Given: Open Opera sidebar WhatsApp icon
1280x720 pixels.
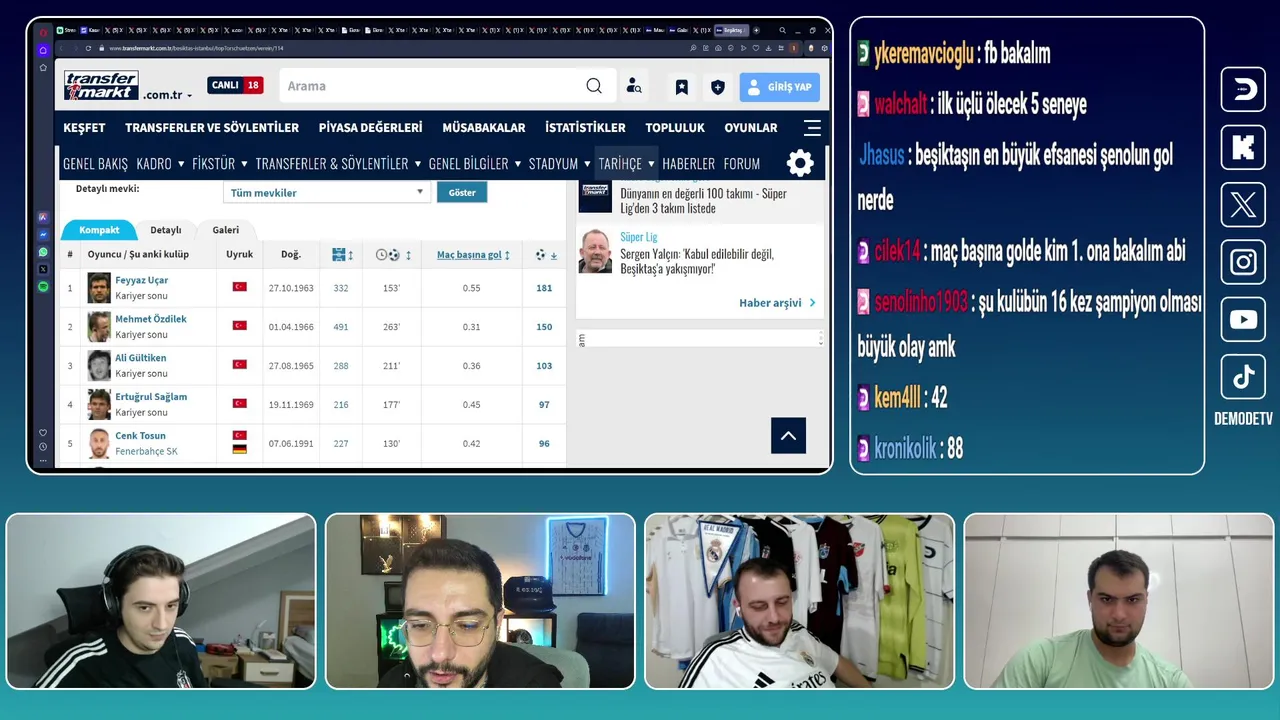Looking at the screenshot, I should [x=43, y=252].
